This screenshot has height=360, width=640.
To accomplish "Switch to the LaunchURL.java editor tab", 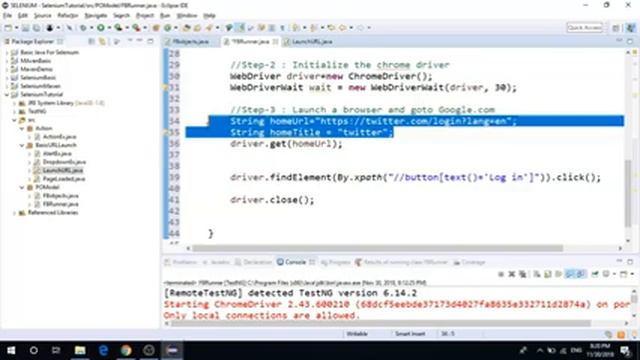I will coord(311,42).
